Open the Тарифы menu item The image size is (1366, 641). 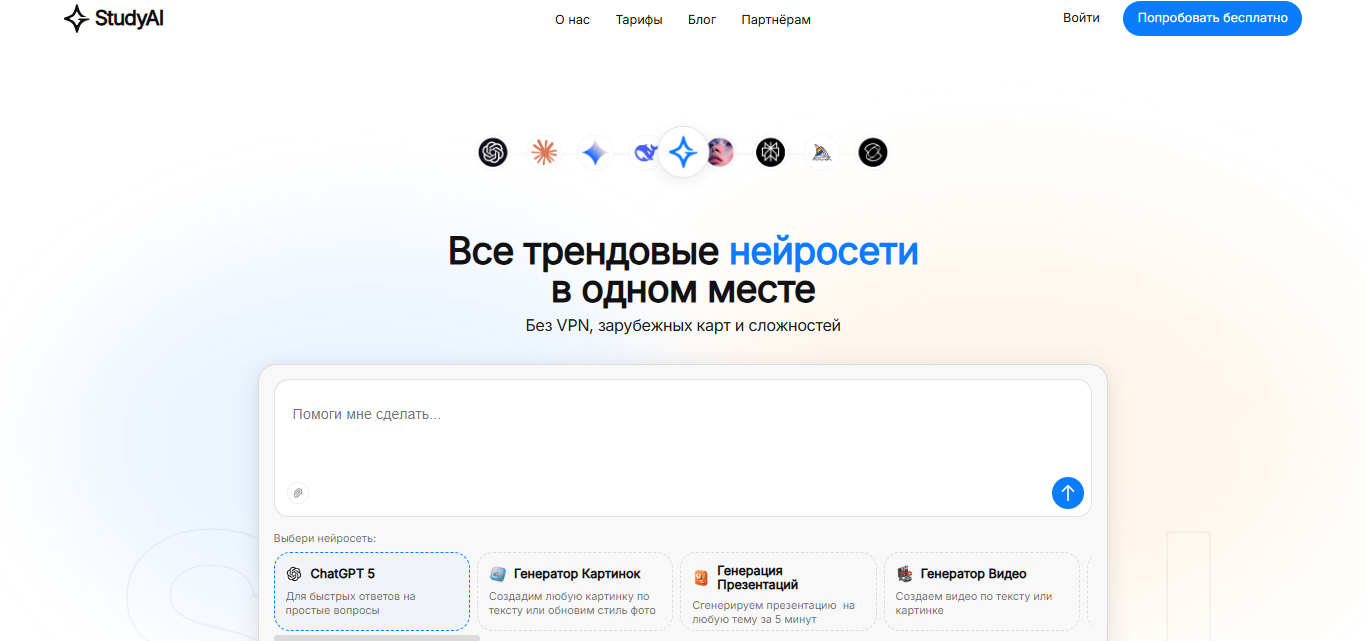[x=638, y=19]
